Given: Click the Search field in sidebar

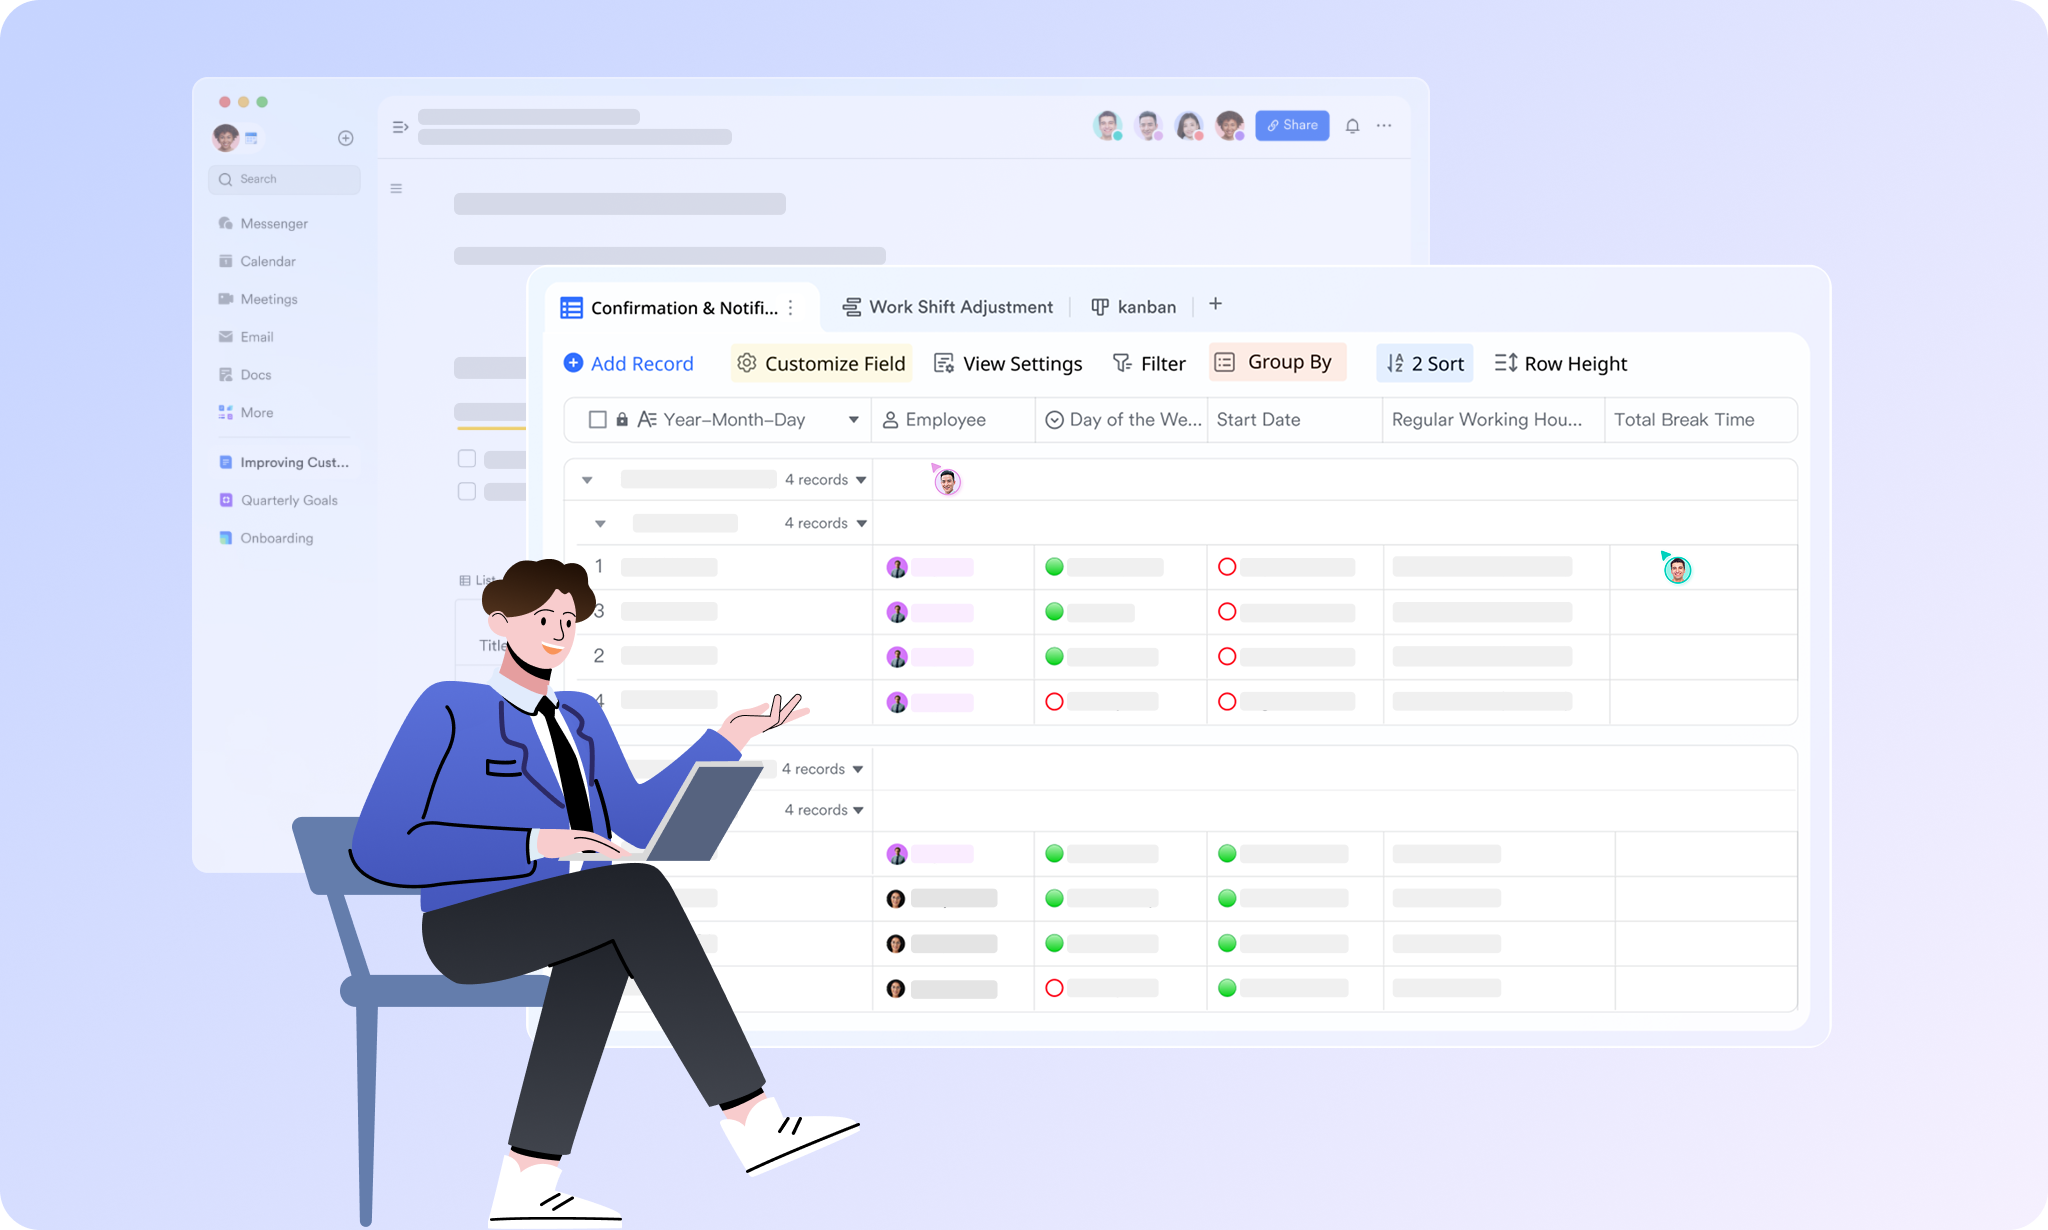Looking at the screenshot, I should (x=284, y=179).
